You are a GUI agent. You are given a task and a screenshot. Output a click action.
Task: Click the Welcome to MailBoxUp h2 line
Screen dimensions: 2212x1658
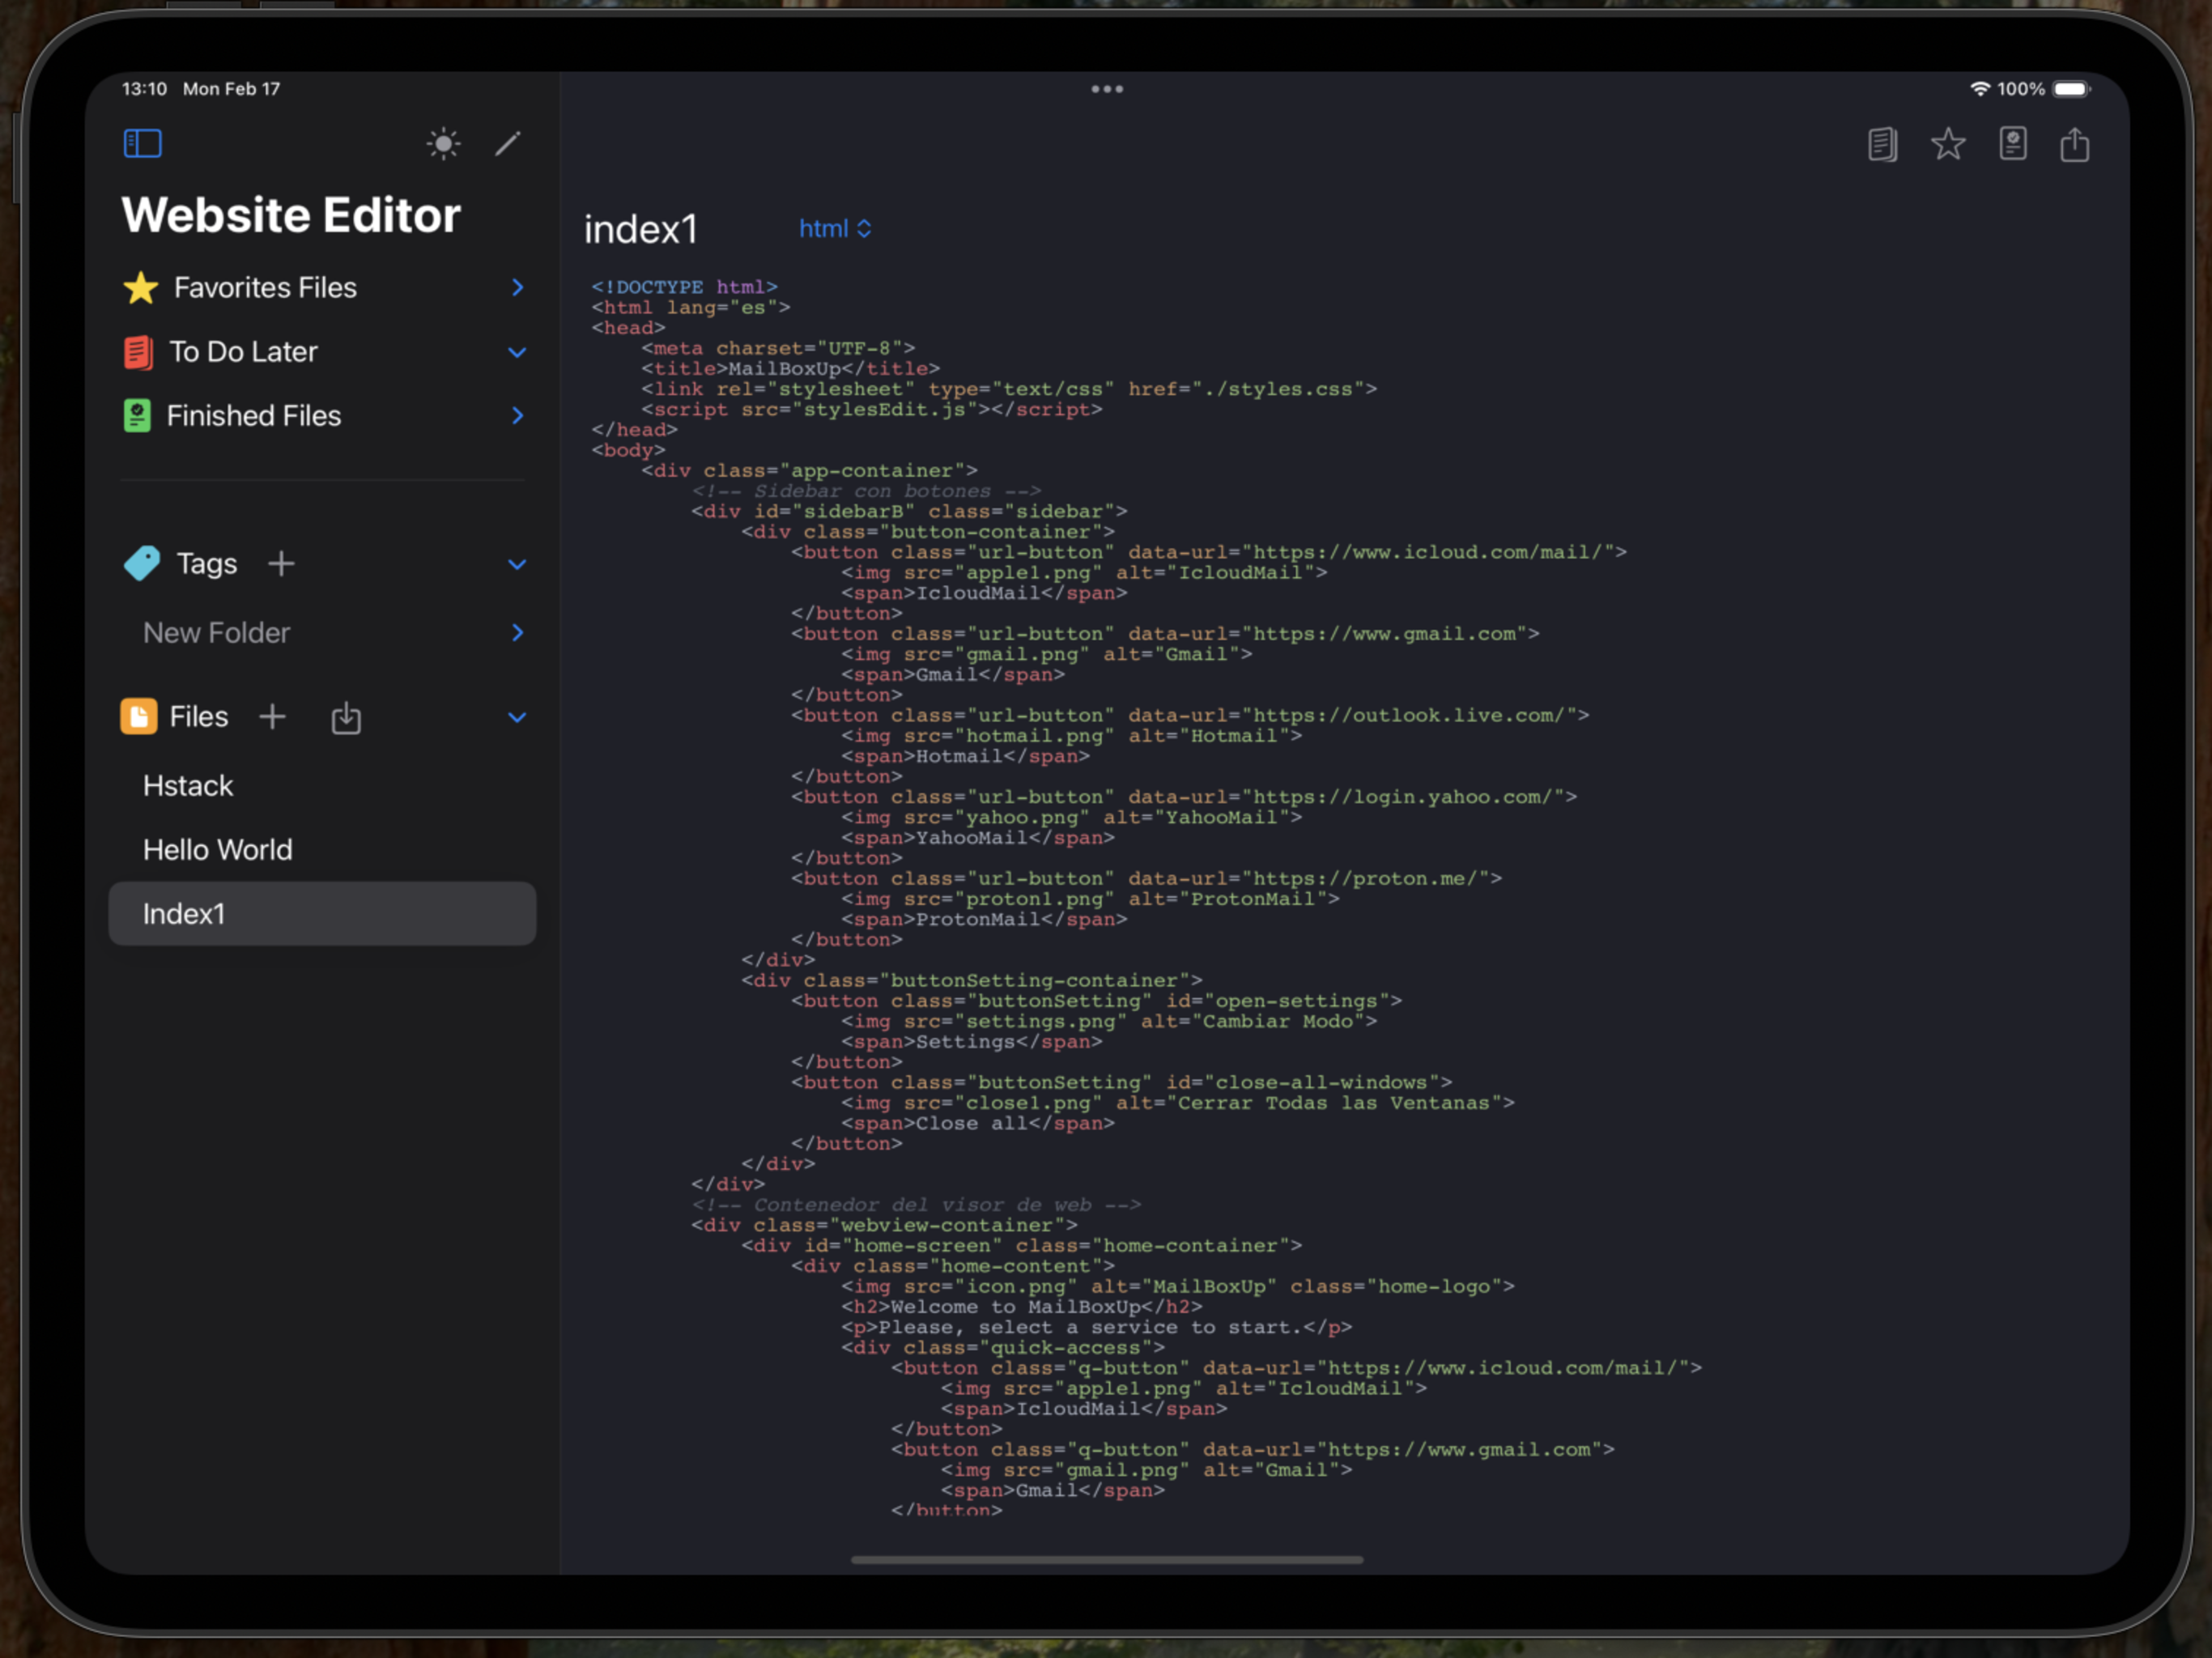(1022, 1308)
